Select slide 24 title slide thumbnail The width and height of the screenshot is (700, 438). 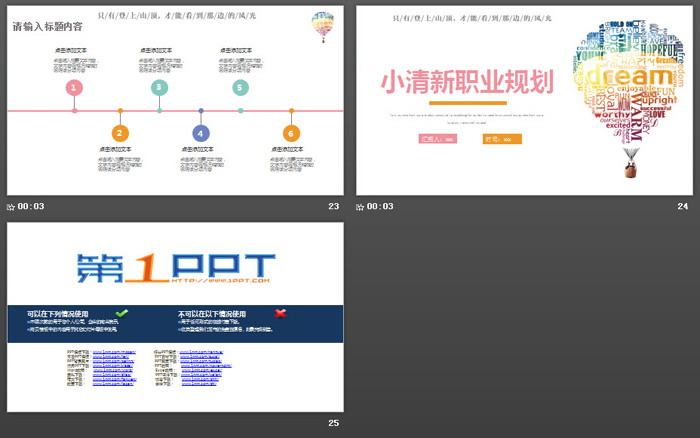[x=525, y=100]
